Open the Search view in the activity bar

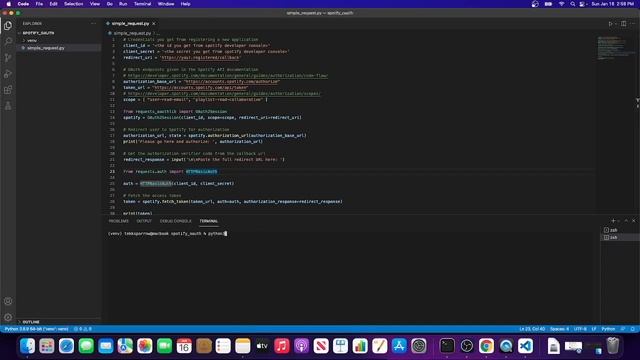(x=8, y=41)
